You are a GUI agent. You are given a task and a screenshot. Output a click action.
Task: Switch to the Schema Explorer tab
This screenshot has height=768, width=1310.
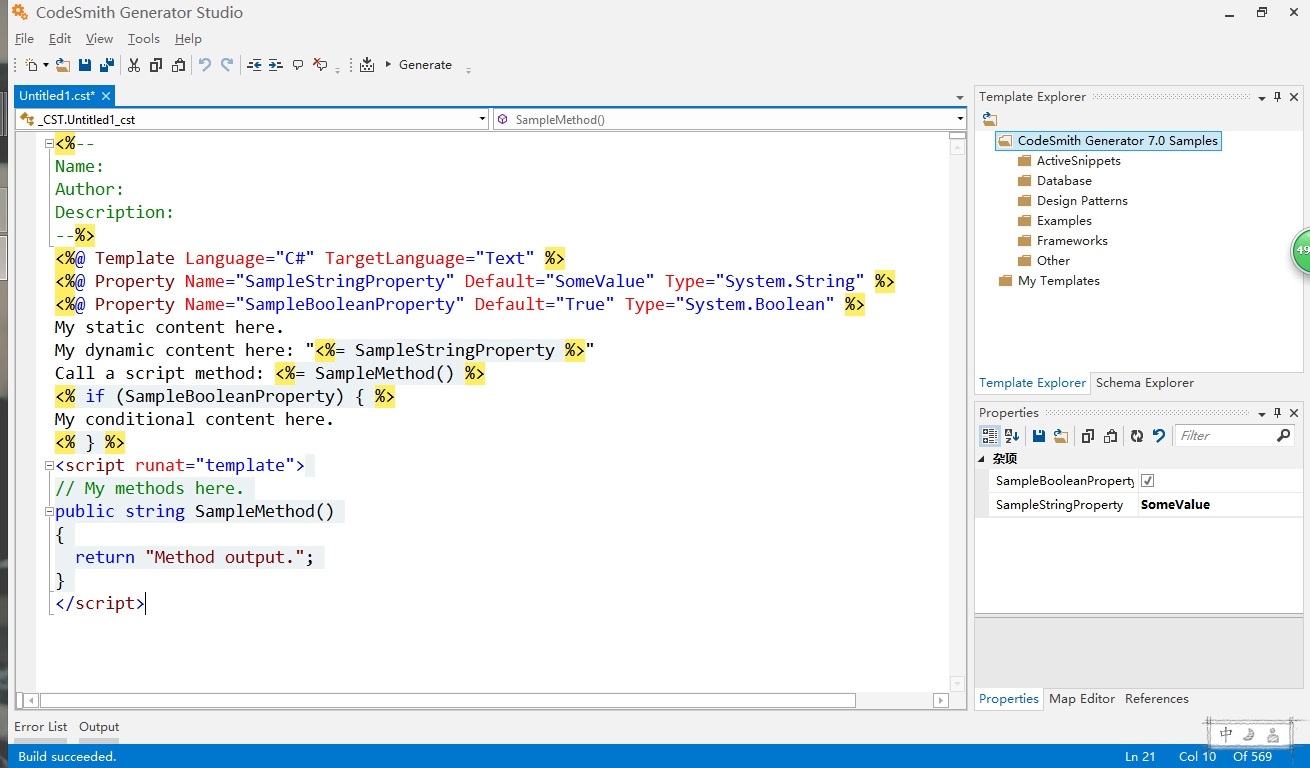pyautogui.click(x=1144, y=383)
